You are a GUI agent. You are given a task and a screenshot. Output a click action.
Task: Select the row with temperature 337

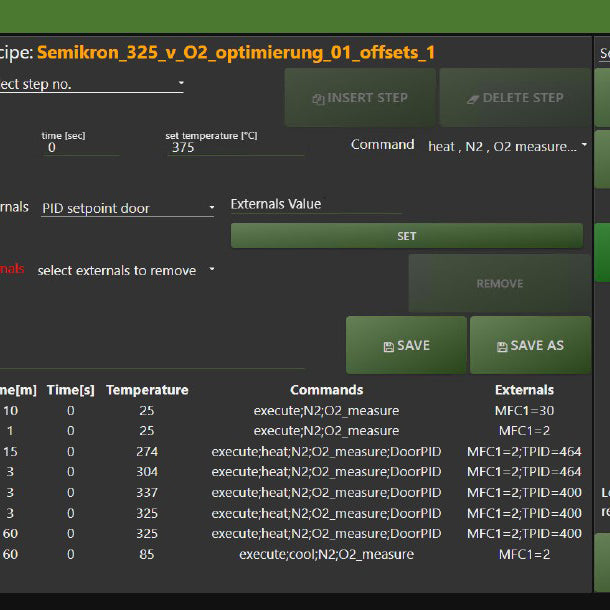coord(291,493)
